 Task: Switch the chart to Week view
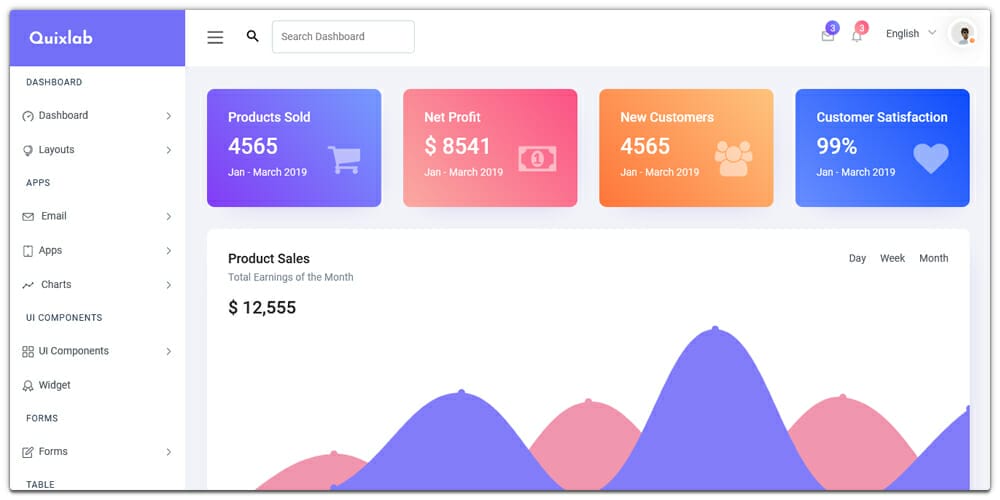[x=892, y=258]
